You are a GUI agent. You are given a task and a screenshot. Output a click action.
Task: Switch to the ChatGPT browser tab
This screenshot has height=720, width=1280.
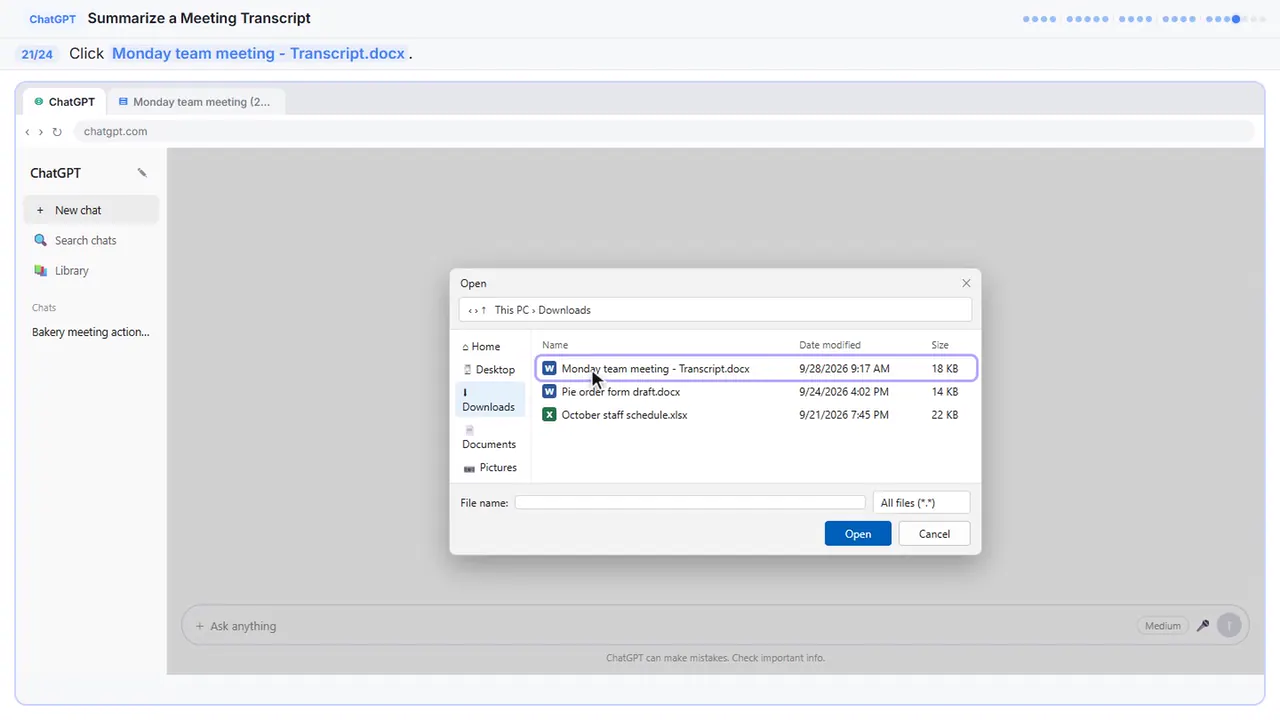pos(65,102)
